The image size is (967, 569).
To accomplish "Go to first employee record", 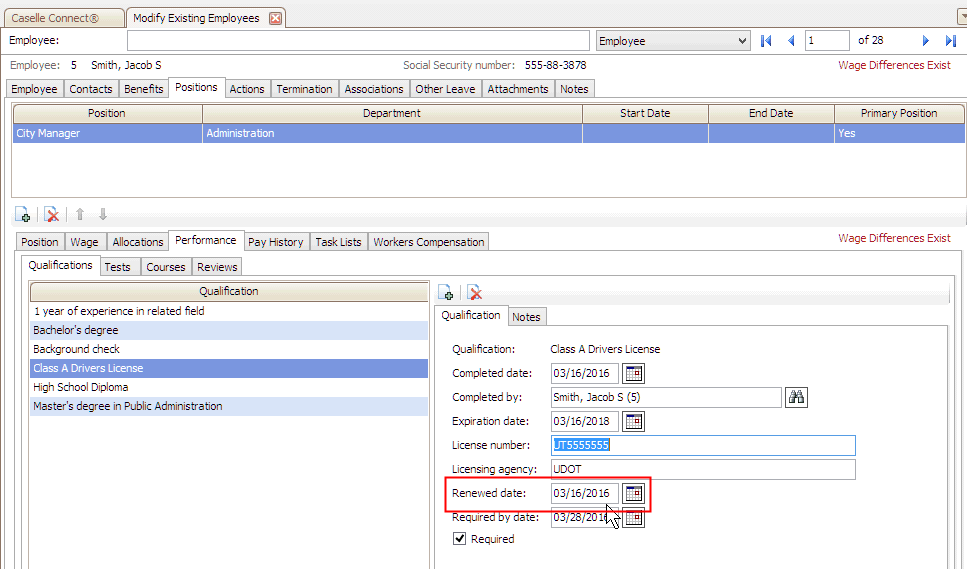I will (x=767, y=41).
